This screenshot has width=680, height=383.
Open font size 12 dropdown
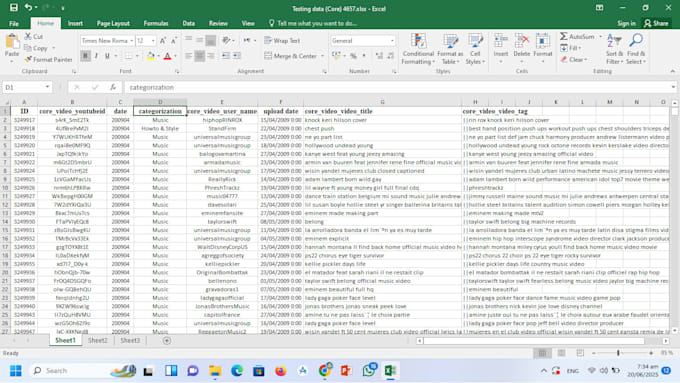[153, 41]
